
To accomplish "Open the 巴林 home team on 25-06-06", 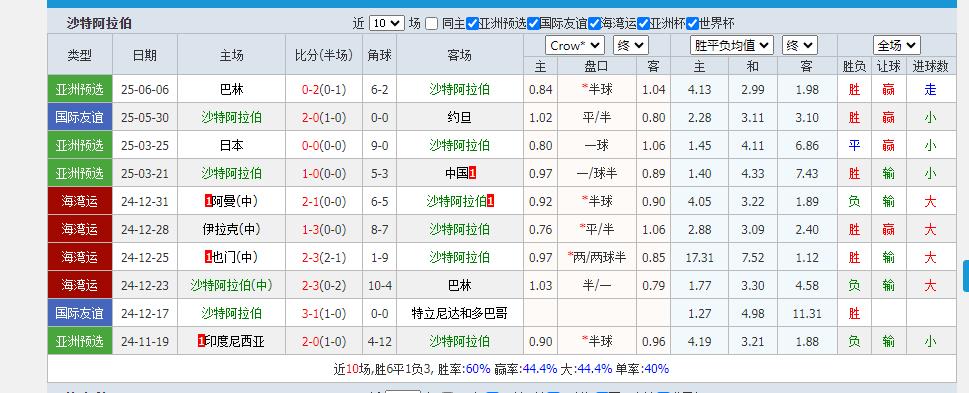I will 232,89.
